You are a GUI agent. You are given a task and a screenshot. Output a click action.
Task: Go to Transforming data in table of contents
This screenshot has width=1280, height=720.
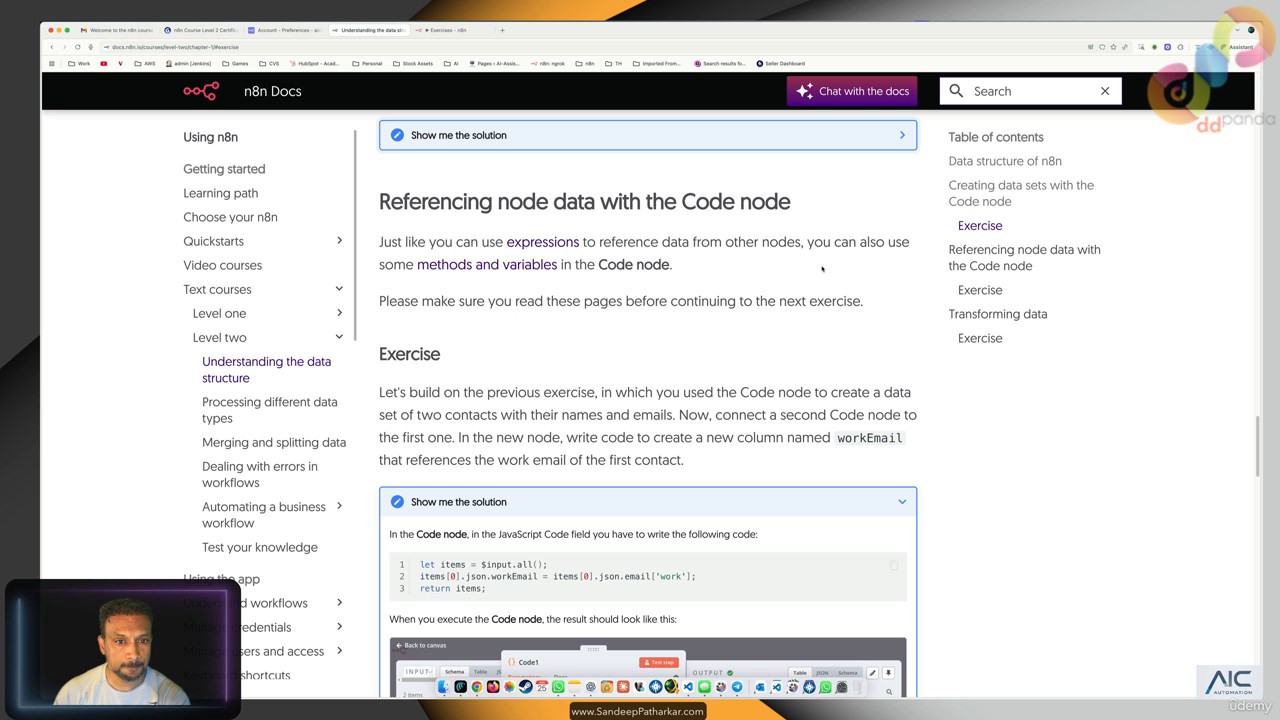pyautogui.click(x=998, y=314)
